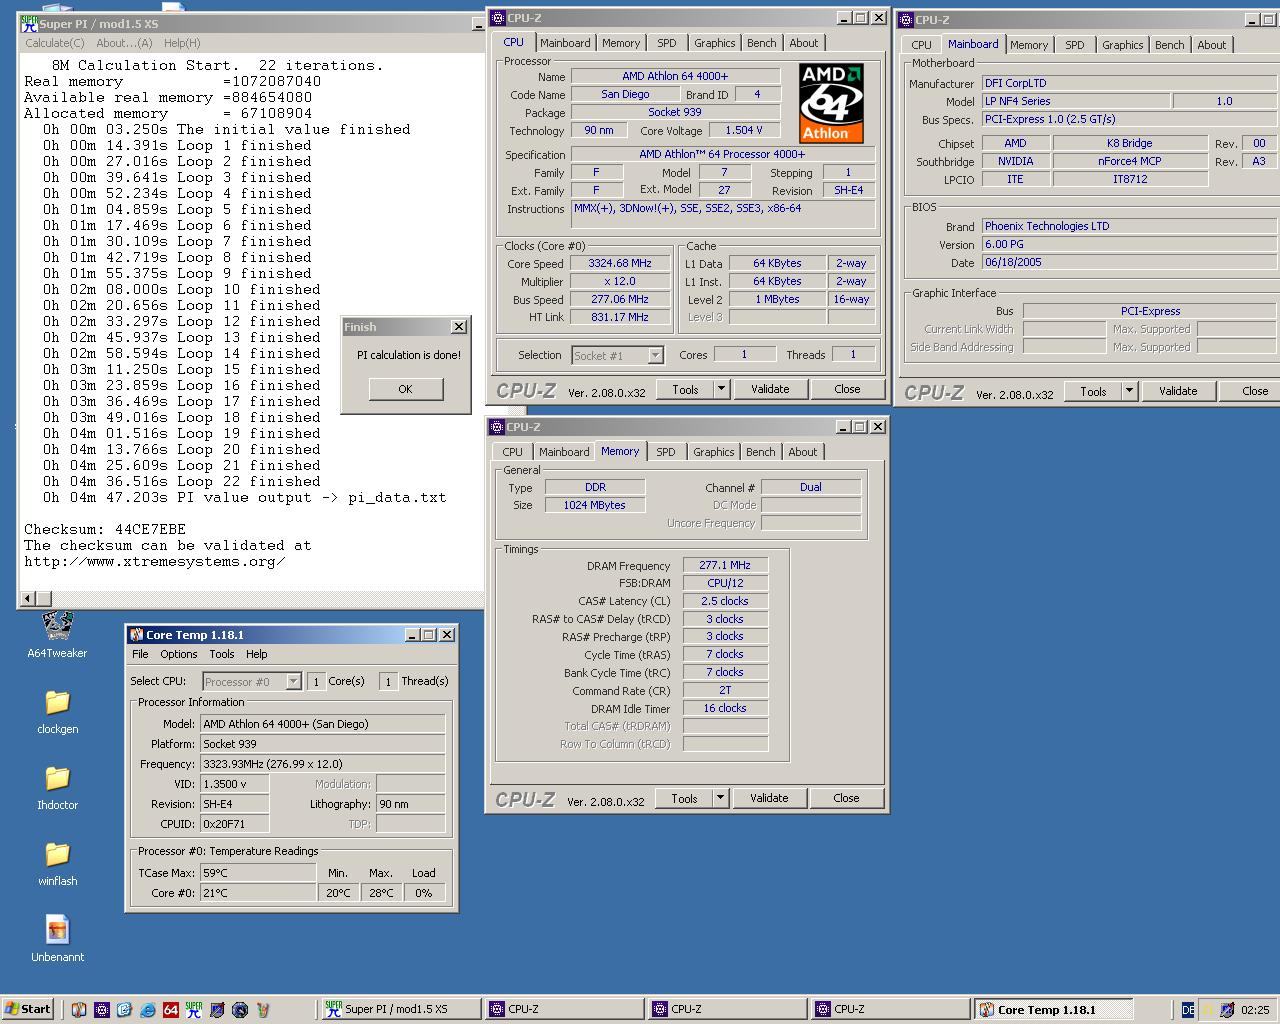Click Super PI horizontal scrollbar left arrow
The width and height of the screenshot is (1280, 1024).
[x=29, y=598]
